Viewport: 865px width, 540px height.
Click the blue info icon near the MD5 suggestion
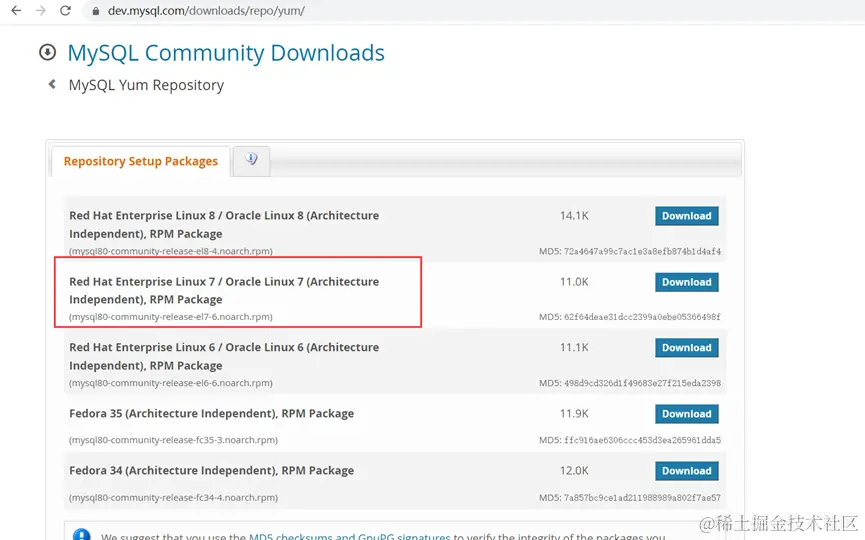click(x=81, y=534)
